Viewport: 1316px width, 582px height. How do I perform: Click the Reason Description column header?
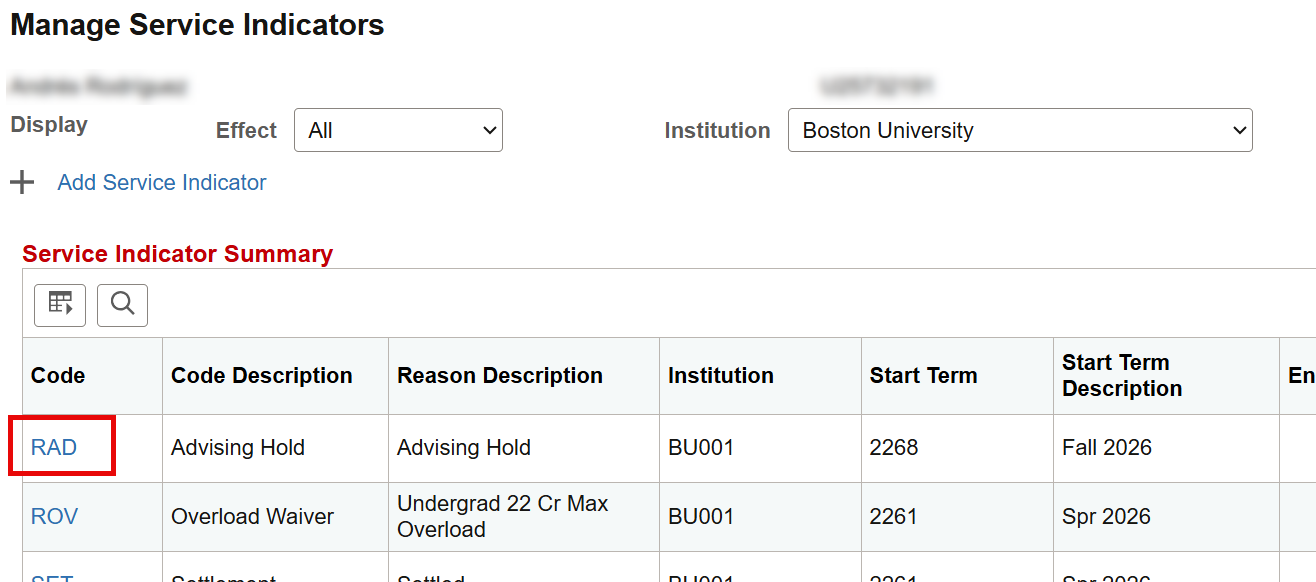pyautogui.click(x=500, y=376)
